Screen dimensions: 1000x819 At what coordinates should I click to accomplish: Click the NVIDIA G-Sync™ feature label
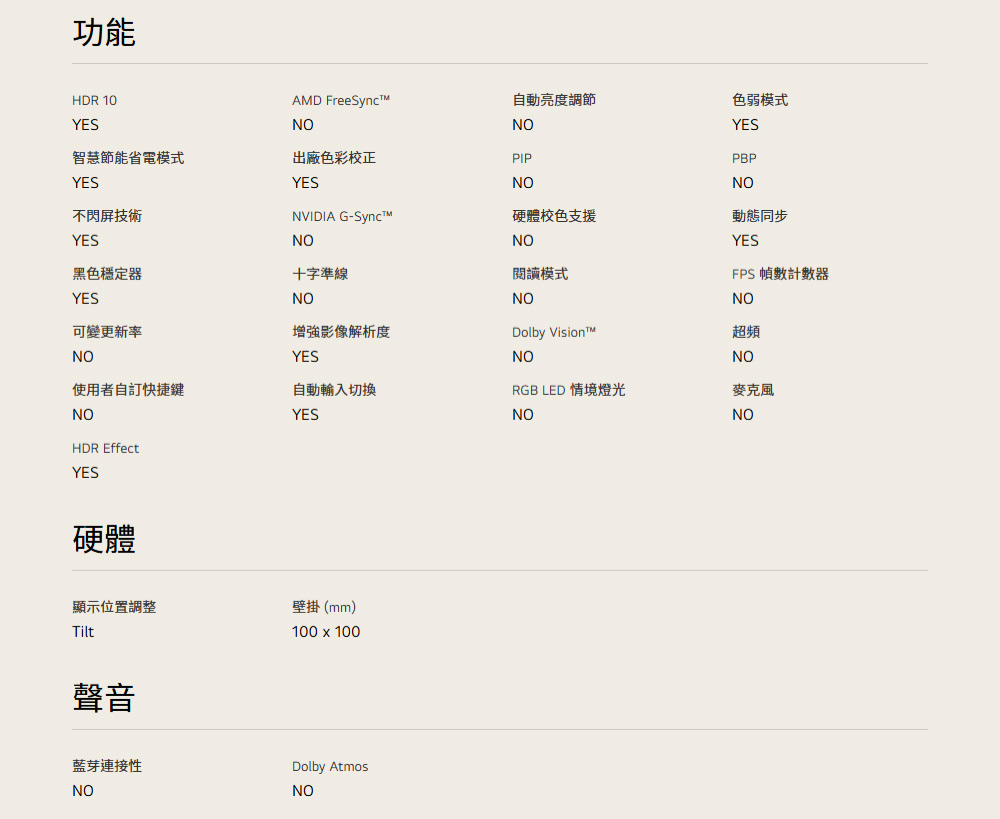tap(342, 216)
